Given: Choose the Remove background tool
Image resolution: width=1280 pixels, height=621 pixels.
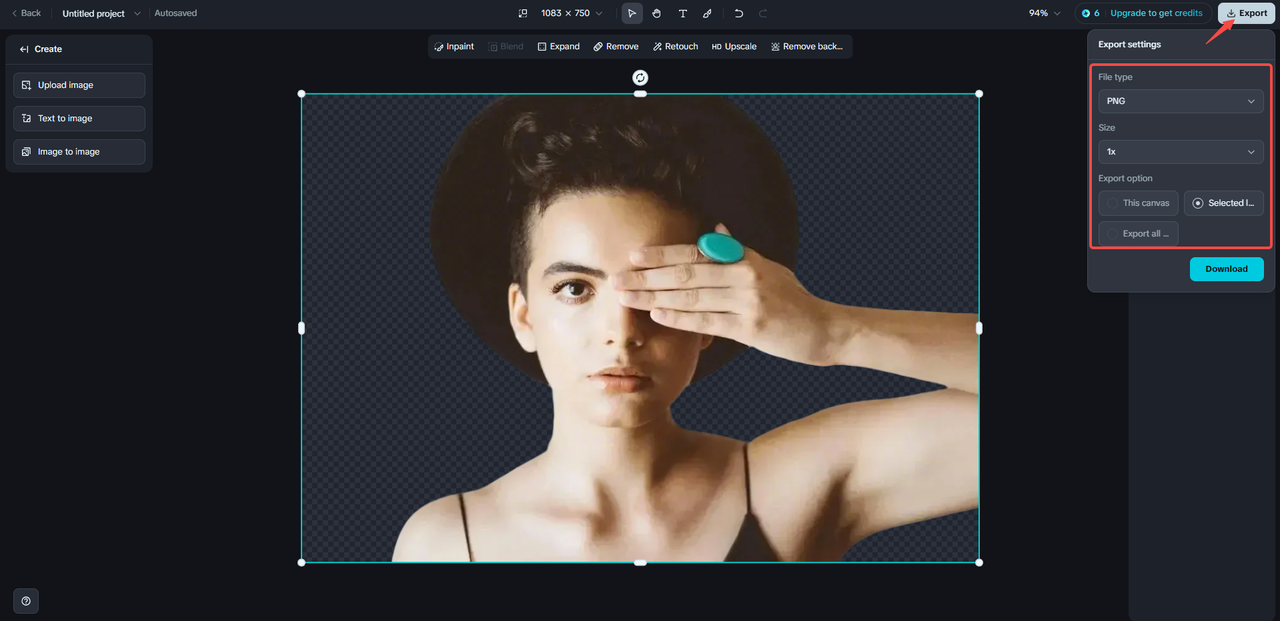Looking at the screenshot, I should point(807,47).
